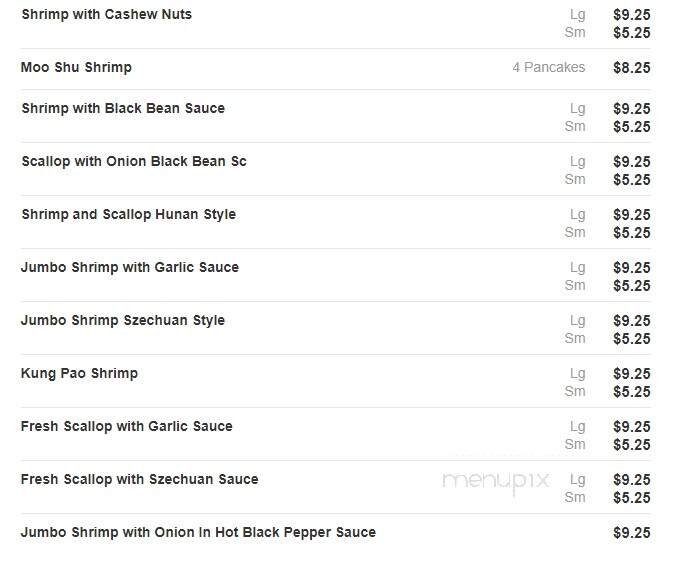Click the Shrimp with Black Bean Sauce item

tap(123, 108)
